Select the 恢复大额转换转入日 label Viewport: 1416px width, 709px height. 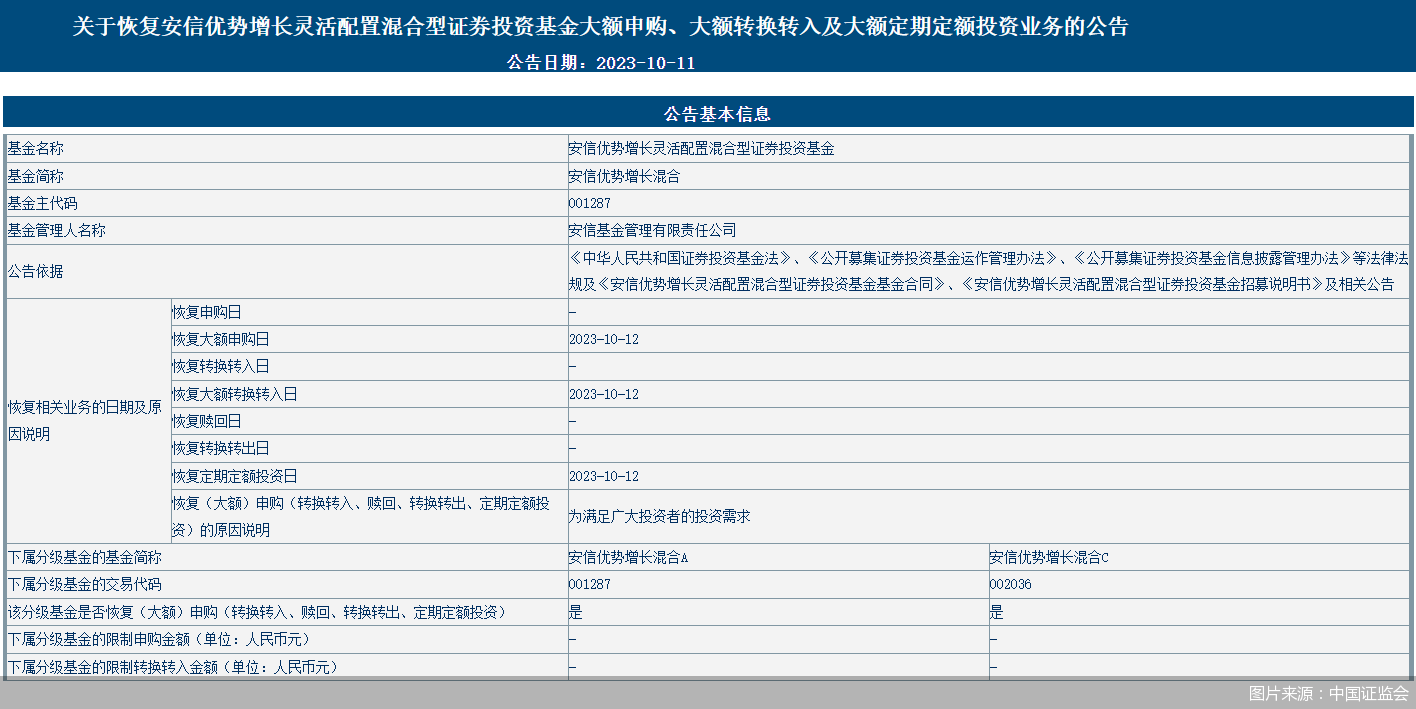click(235, 394)
